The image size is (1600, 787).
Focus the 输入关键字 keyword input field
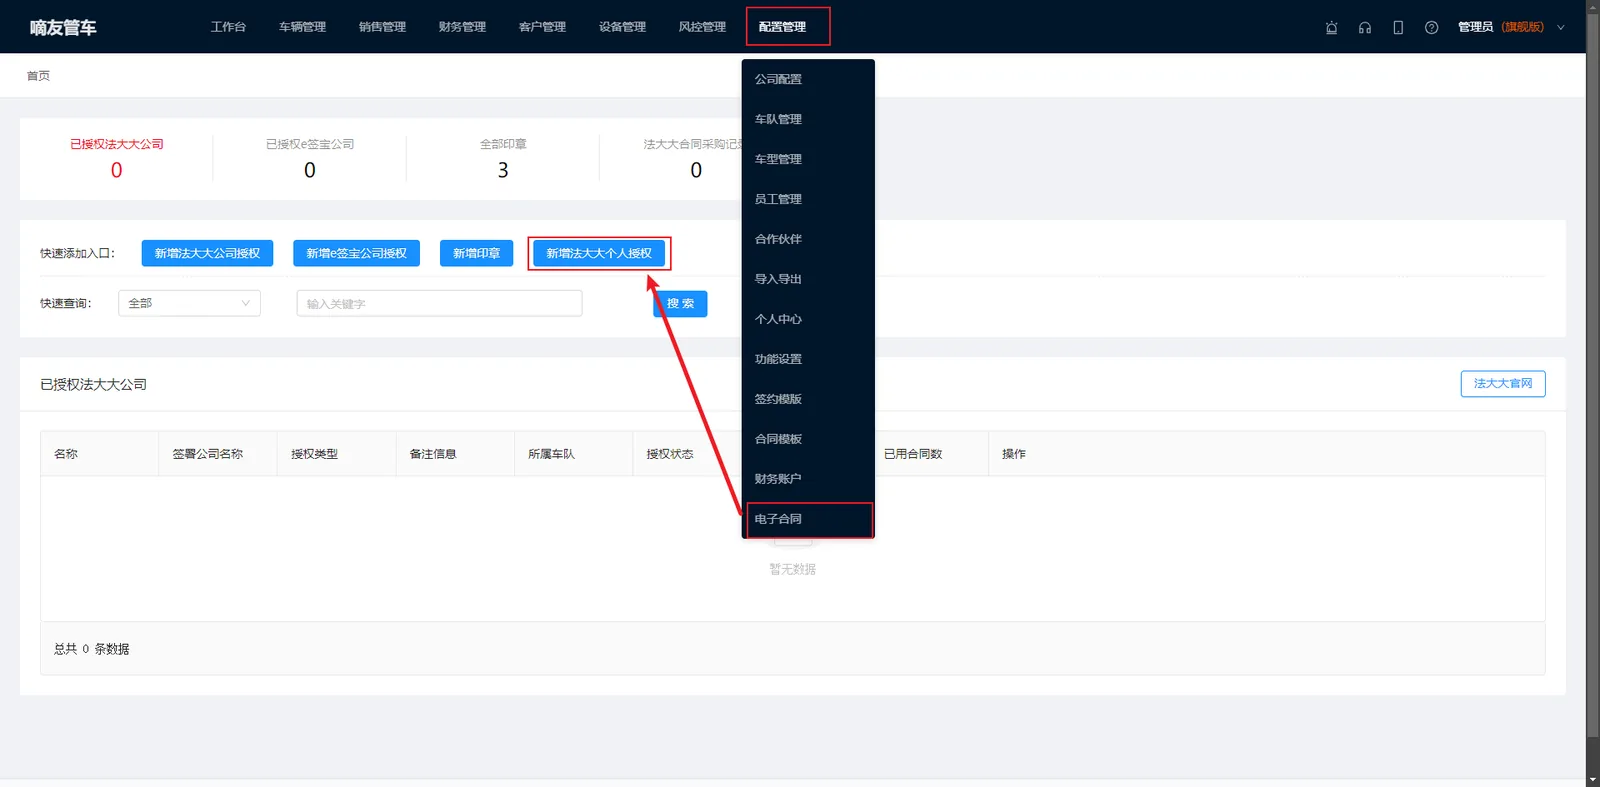tap(439, 303)
